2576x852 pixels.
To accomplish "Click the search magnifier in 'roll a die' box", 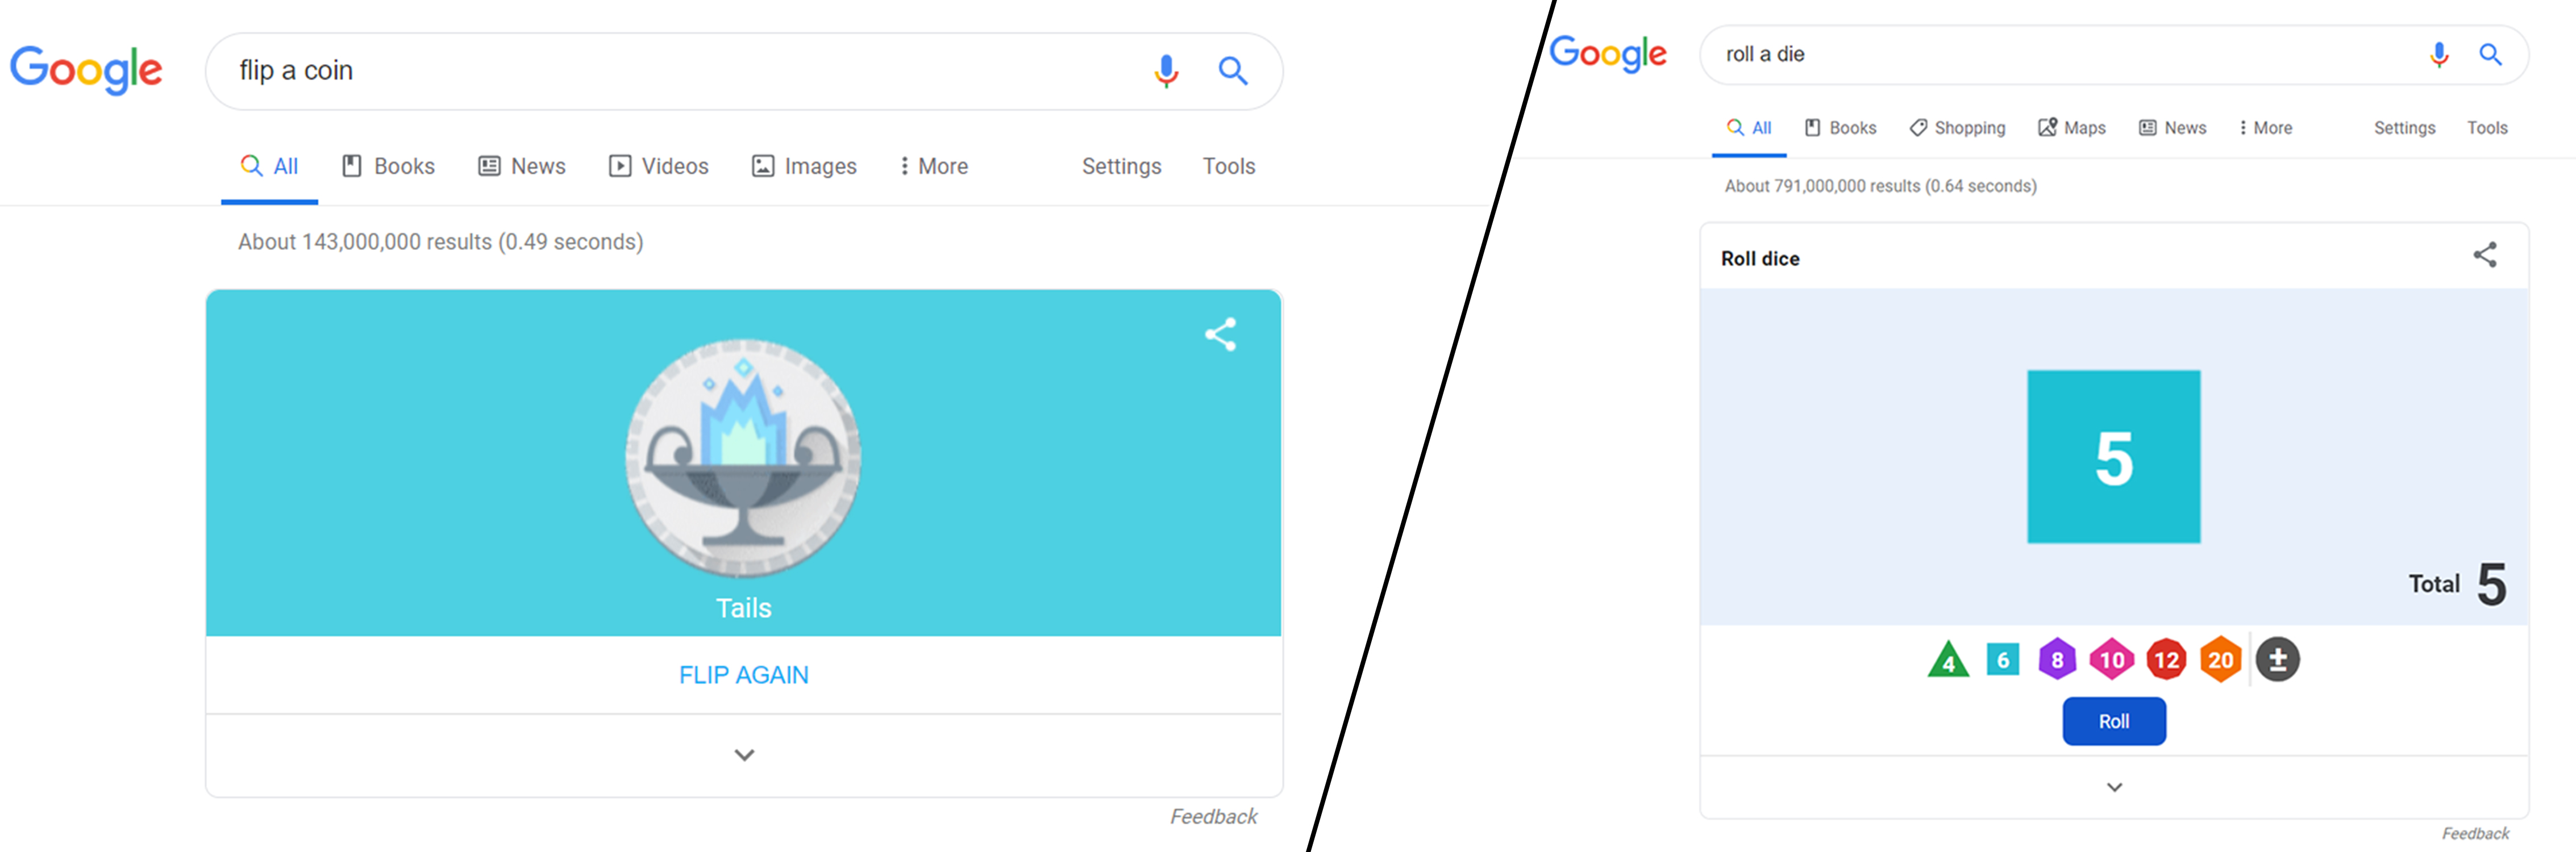I will (x=2491, y=54).
